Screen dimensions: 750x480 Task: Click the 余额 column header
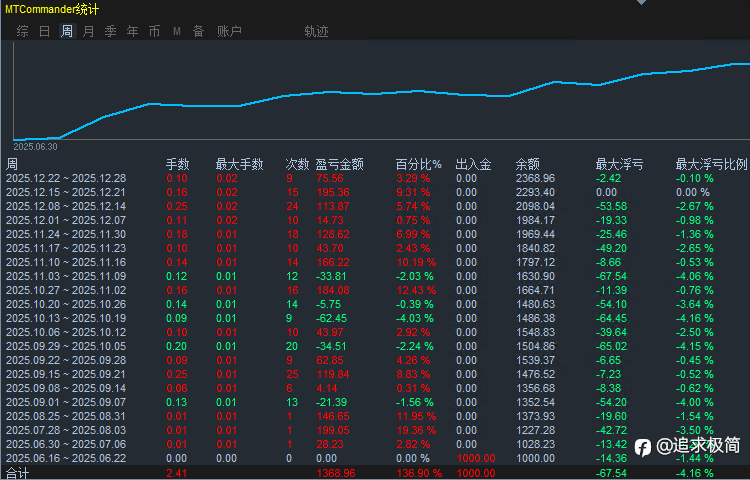(x=528, y=164)
